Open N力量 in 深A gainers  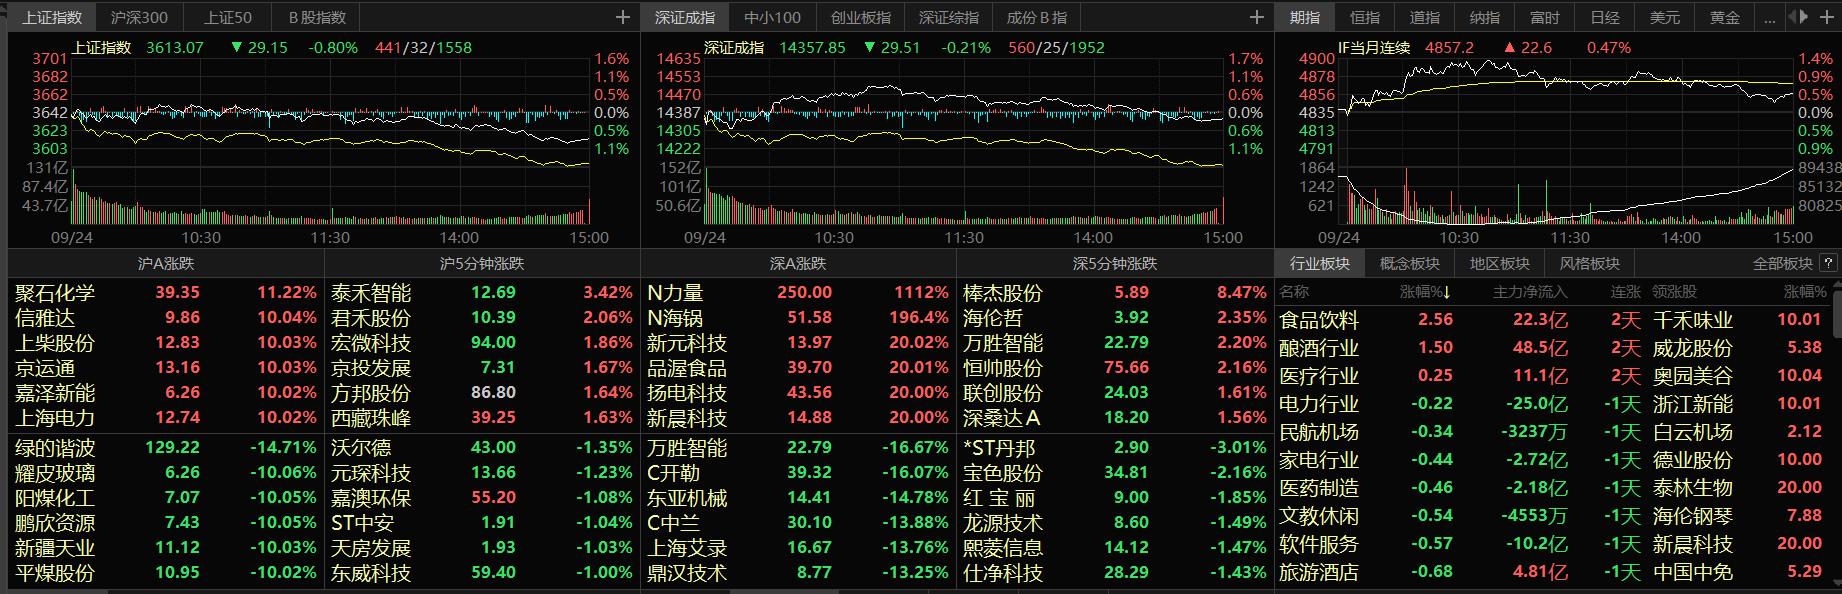(x=798, y=292)
